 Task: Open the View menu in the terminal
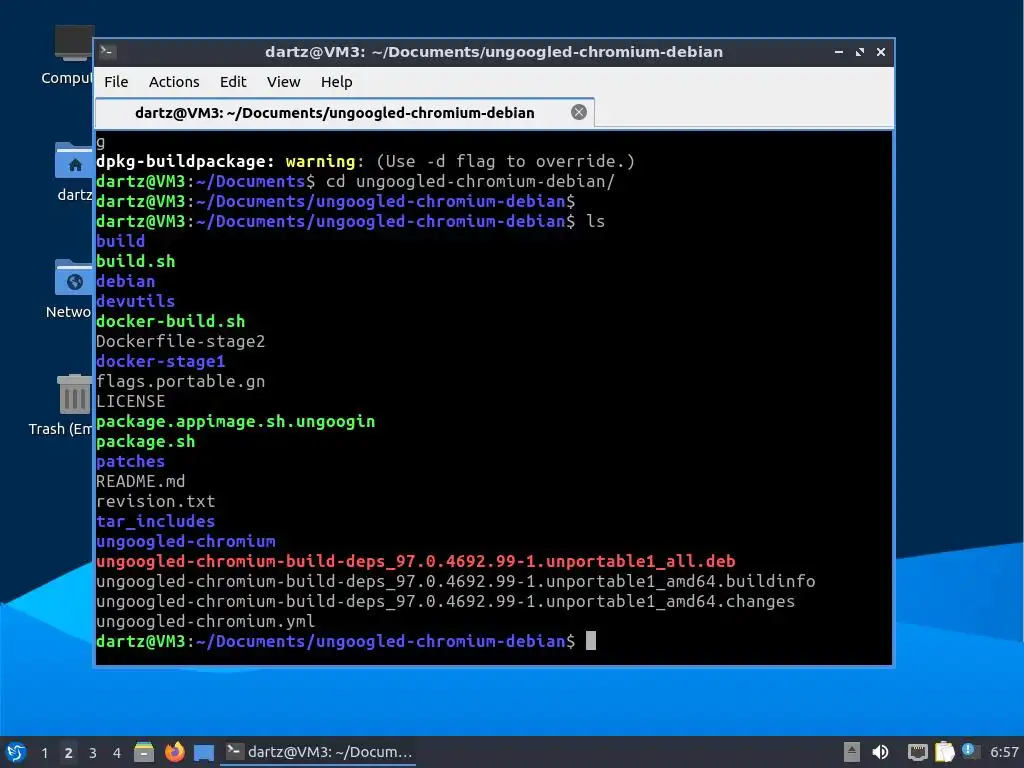point(283,82)
